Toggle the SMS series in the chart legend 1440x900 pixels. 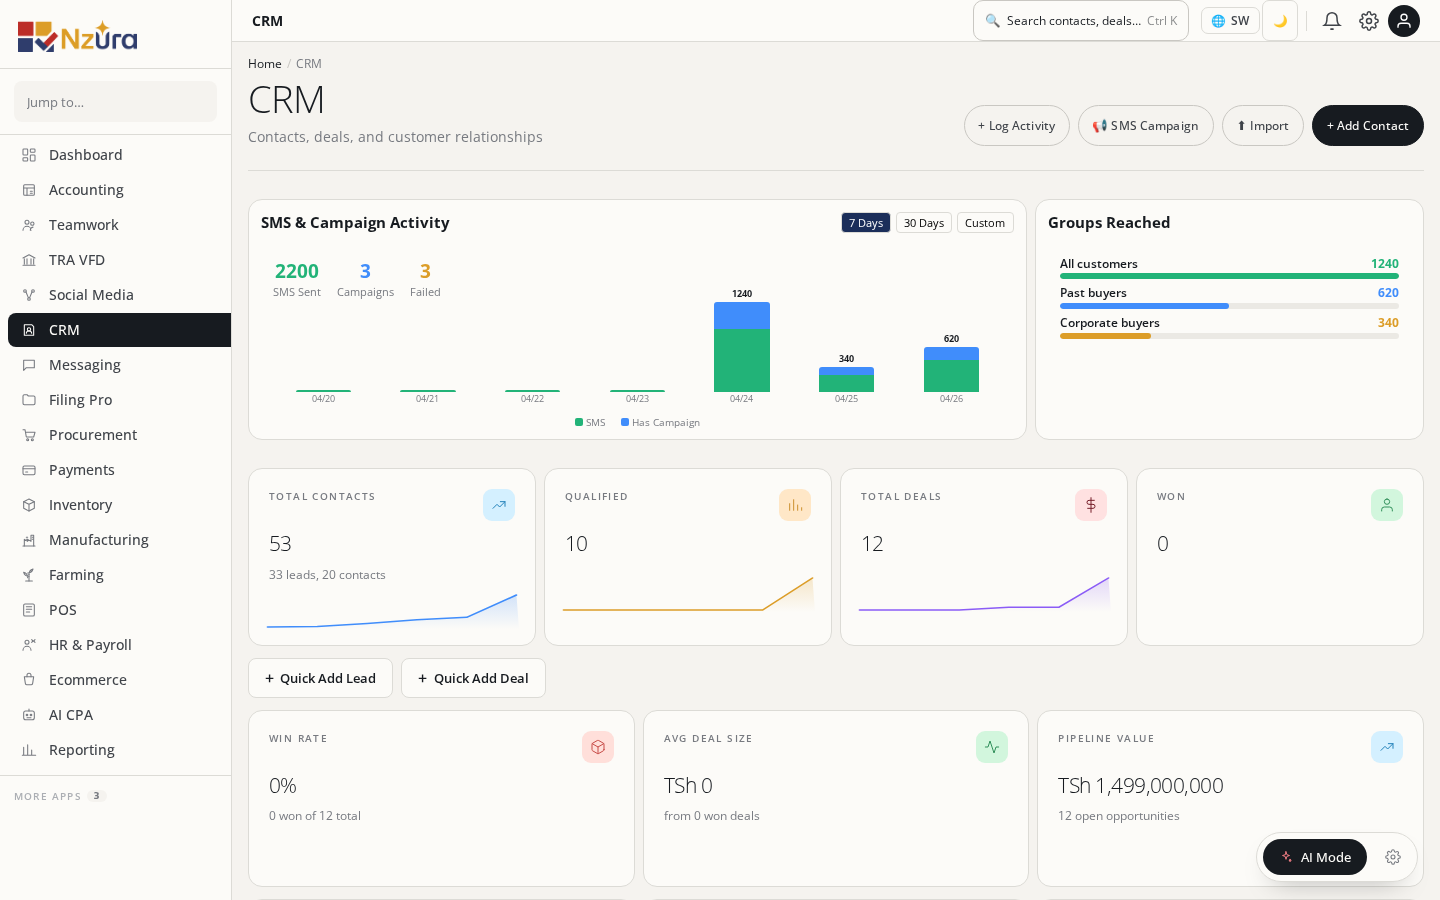(590, 422)
